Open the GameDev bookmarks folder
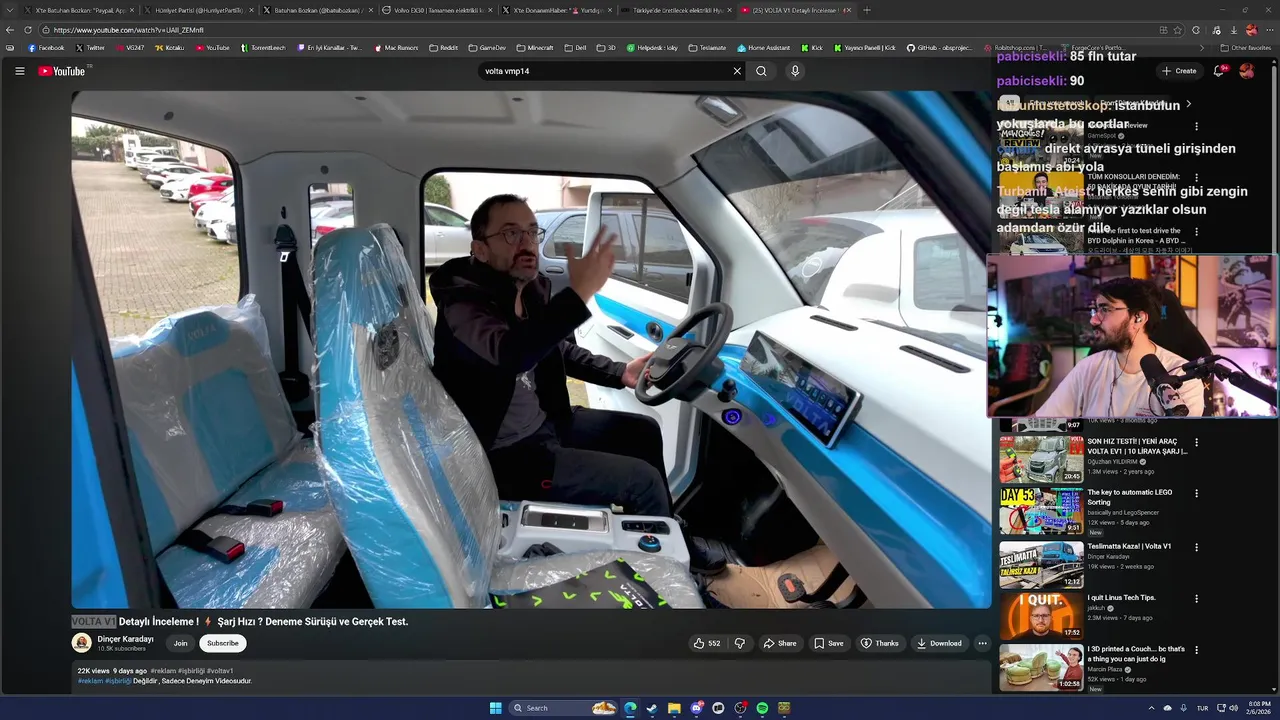 [x=487, y=47]
